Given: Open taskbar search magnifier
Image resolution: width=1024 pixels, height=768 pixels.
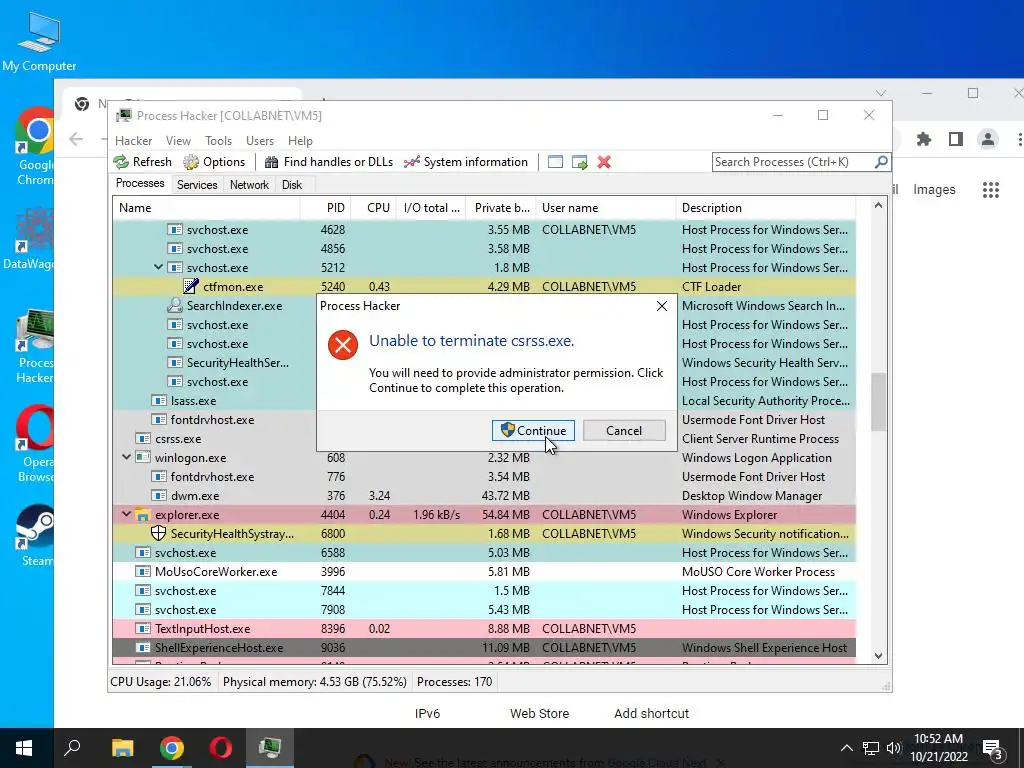Looking at the screenshot, I should [x=72, y=748].
